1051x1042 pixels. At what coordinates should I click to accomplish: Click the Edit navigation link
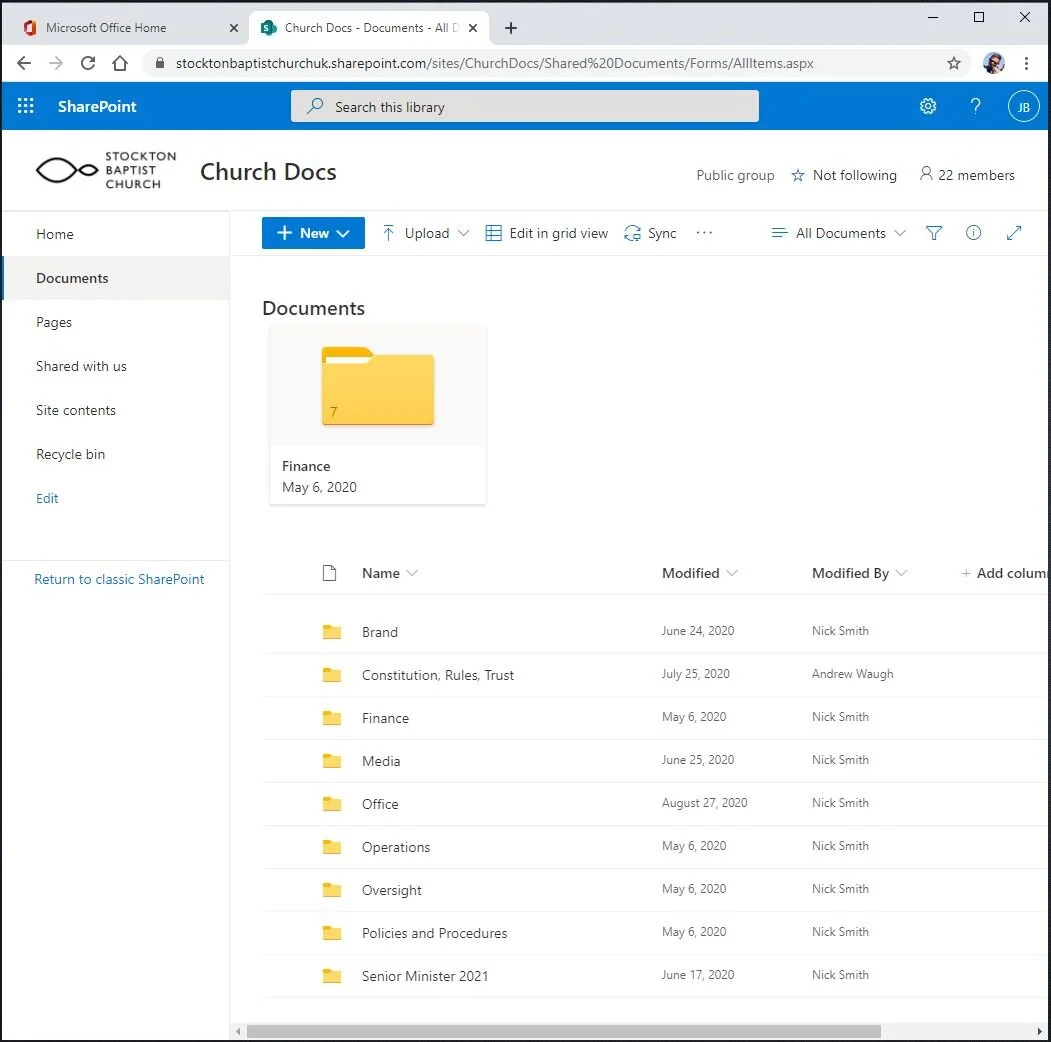[x=47, y=498]
